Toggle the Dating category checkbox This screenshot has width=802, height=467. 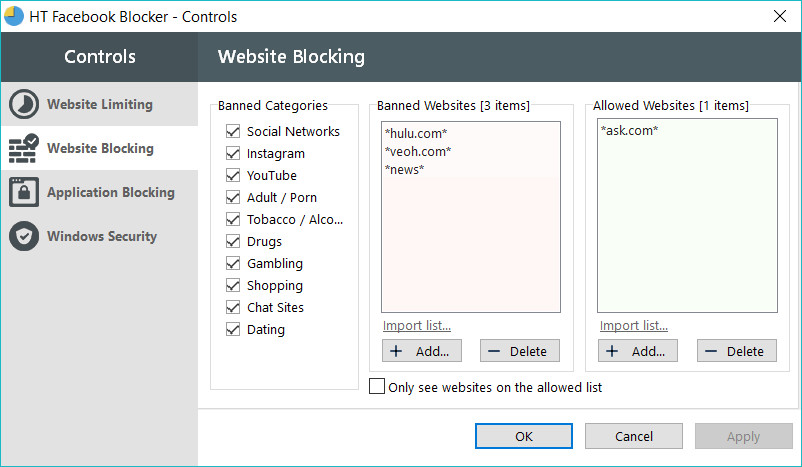[233, 329]
